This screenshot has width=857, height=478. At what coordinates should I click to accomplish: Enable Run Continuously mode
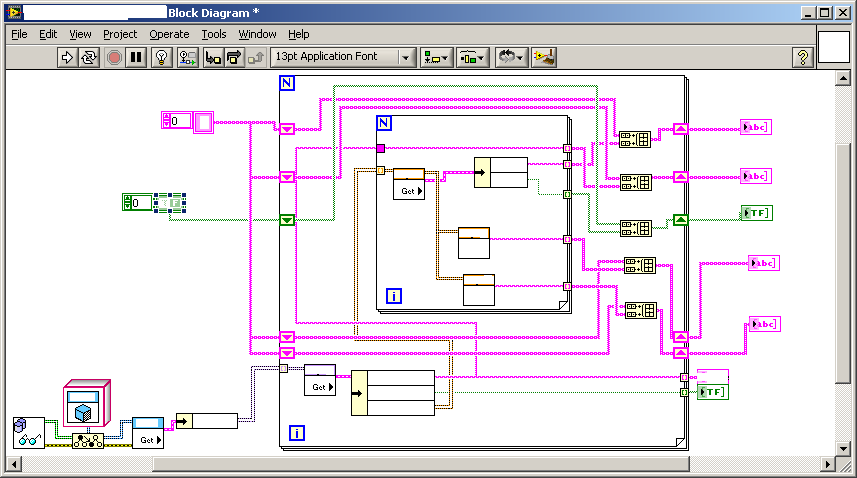pyautogui.click(x=89, y=57)
